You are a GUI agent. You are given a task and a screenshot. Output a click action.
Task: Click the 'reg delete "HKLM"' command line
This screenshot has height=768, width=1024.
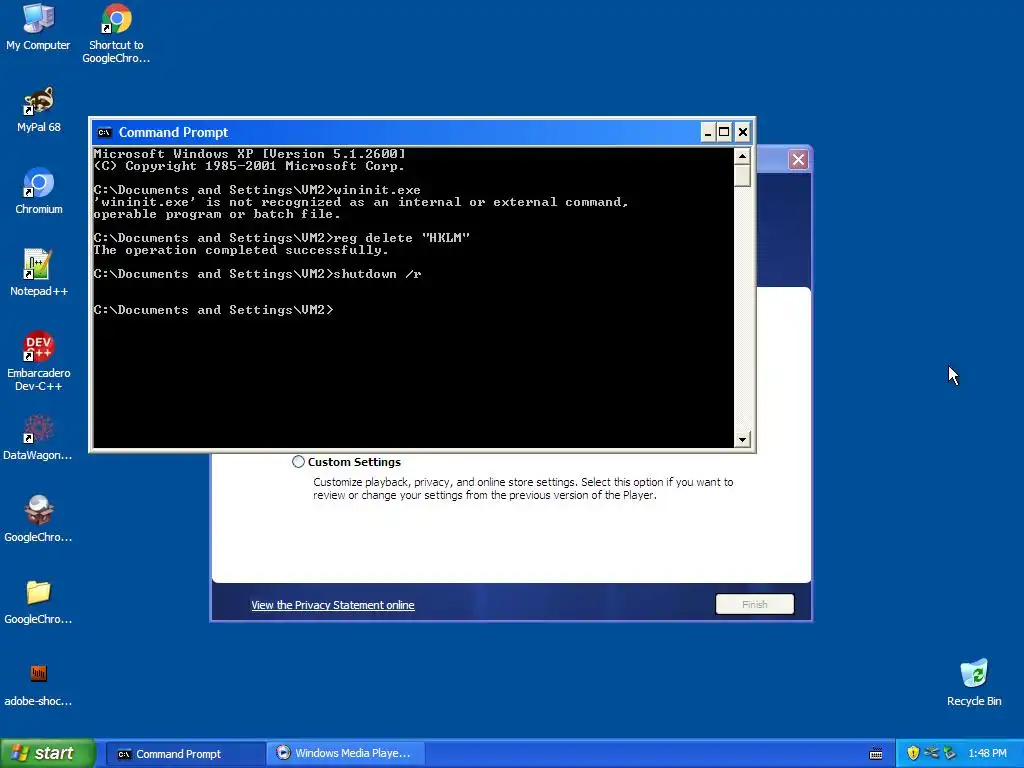pyautogui.click(x=402, y=238)
